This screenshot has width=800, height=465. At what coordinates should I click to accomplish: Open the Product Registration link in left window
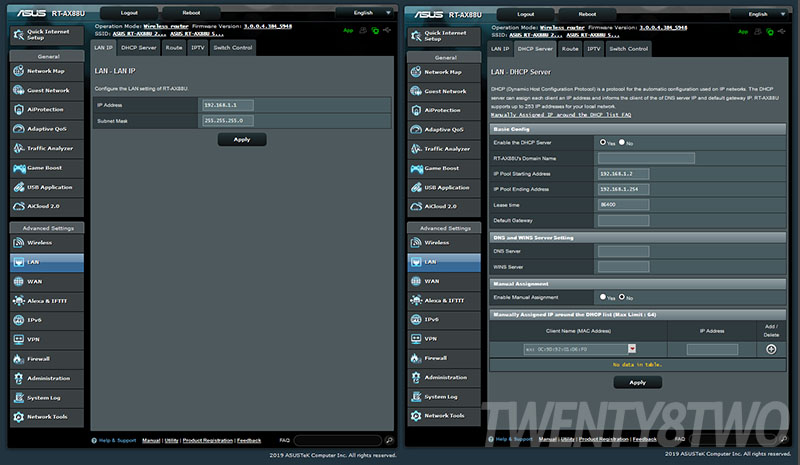pos(208,440)
